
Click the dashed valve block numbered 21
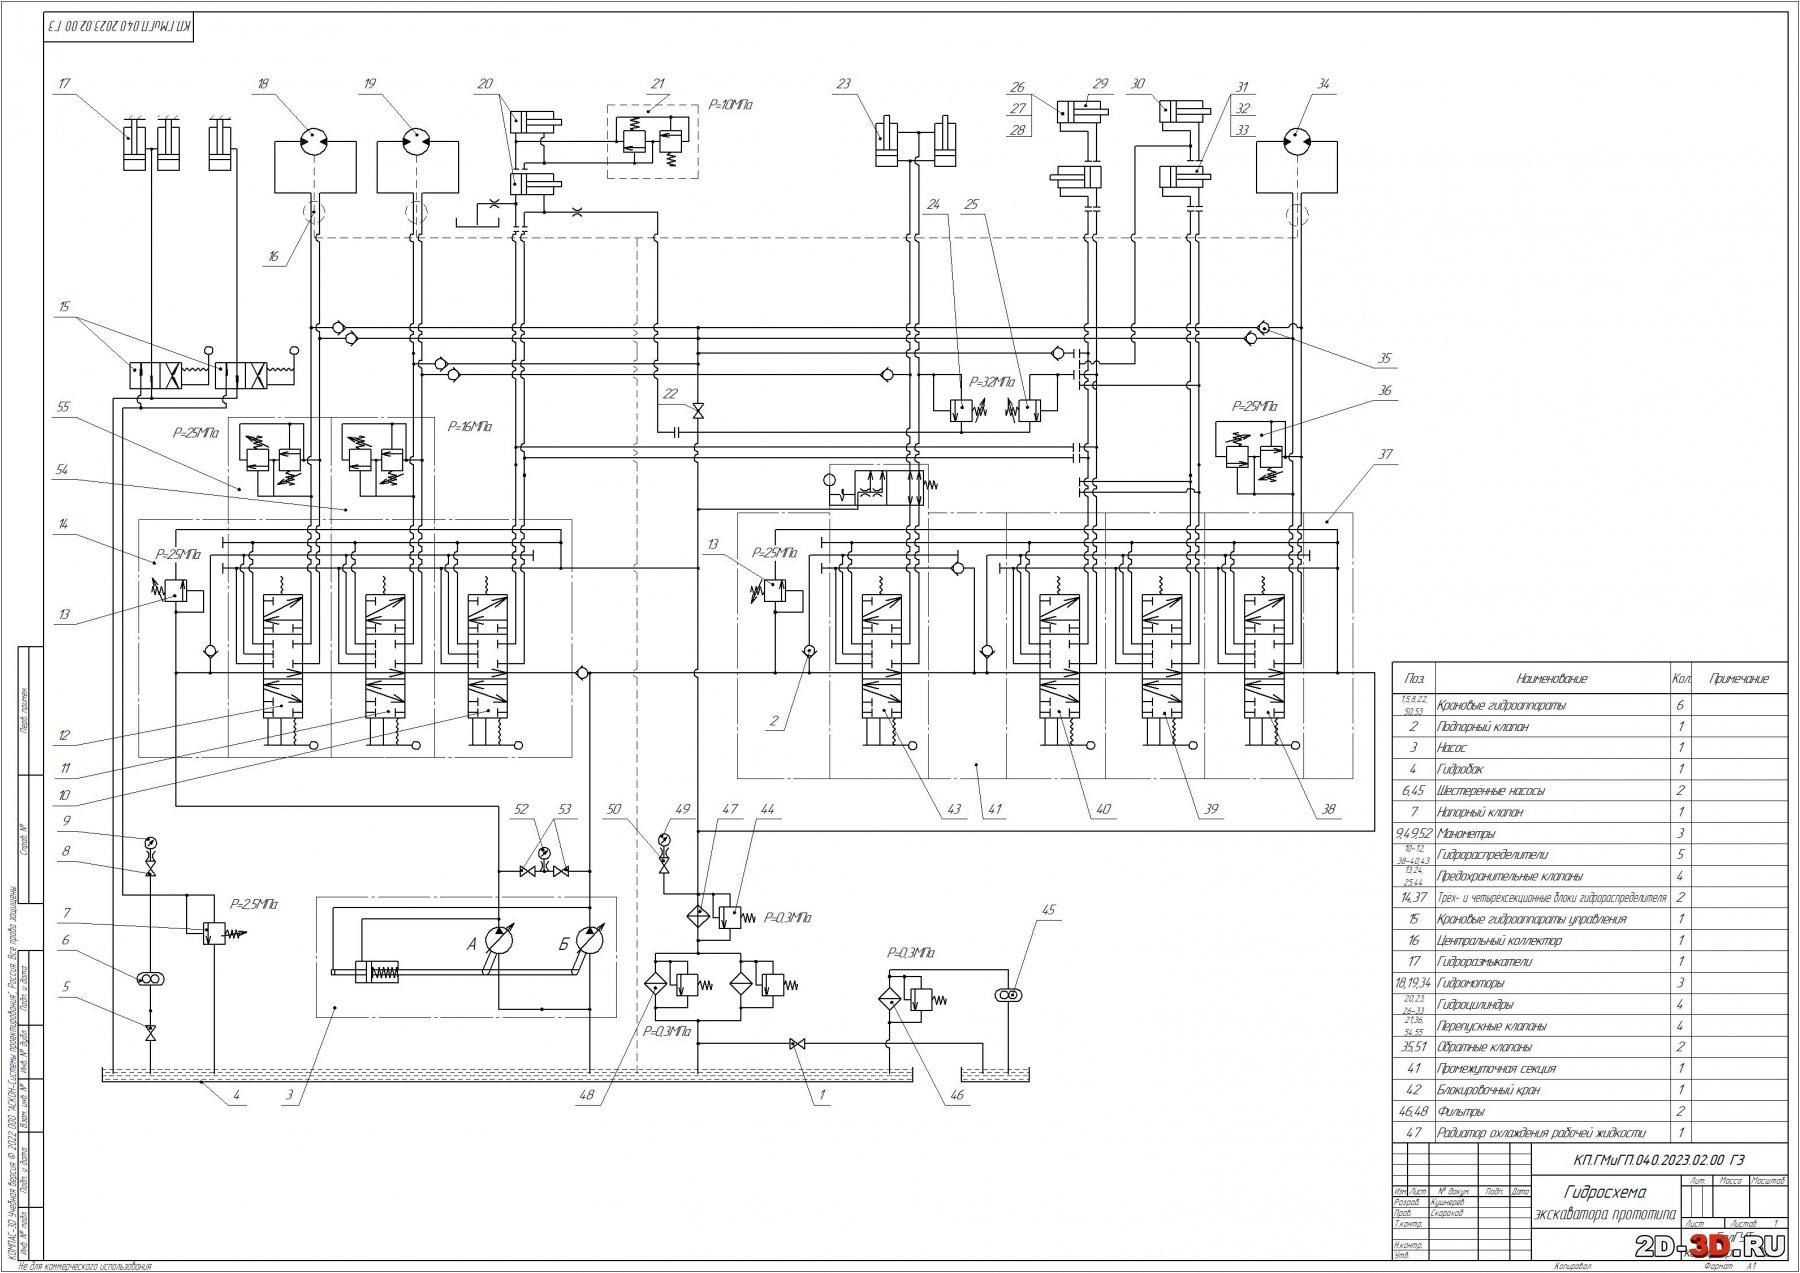coord(652,141)
